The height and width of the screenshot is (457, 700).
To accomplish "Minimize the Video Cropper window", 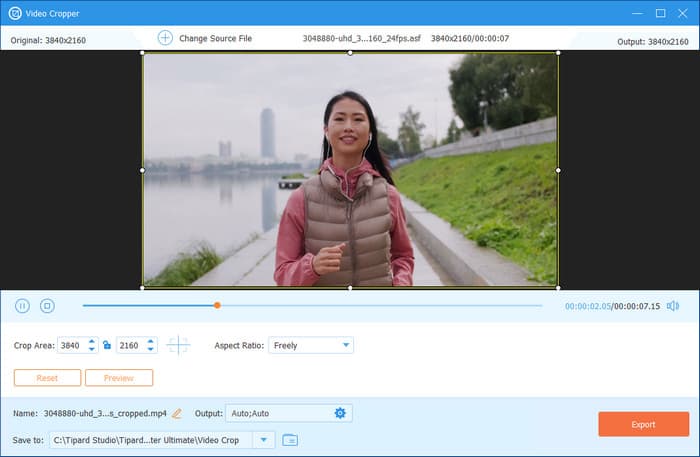I will (x=638, y=13).
